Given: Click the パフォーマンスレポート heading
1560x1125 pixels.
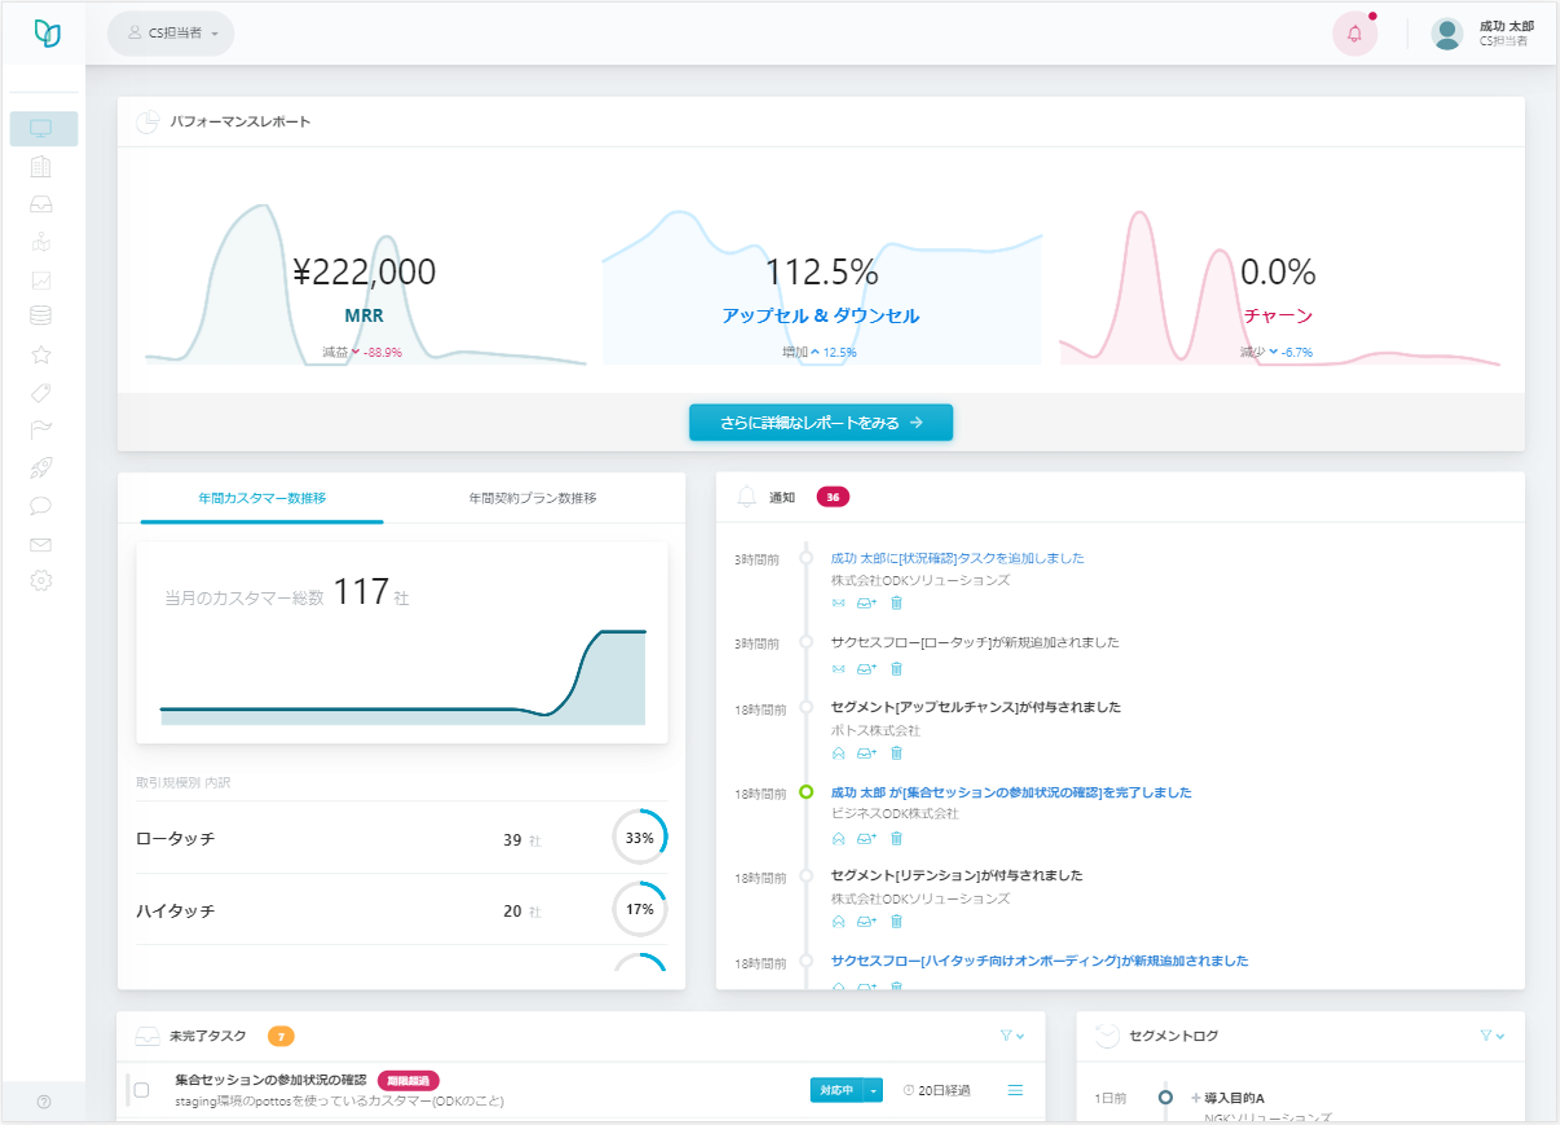Looking at the screenshot, I should tap(240, 122).
